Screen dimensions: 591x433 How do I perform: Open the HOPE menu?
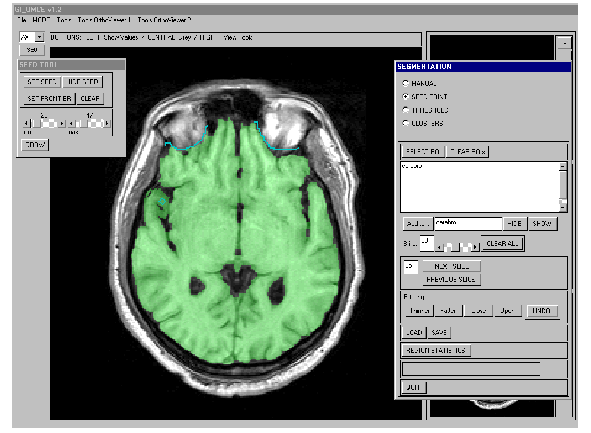click(41, 20)
